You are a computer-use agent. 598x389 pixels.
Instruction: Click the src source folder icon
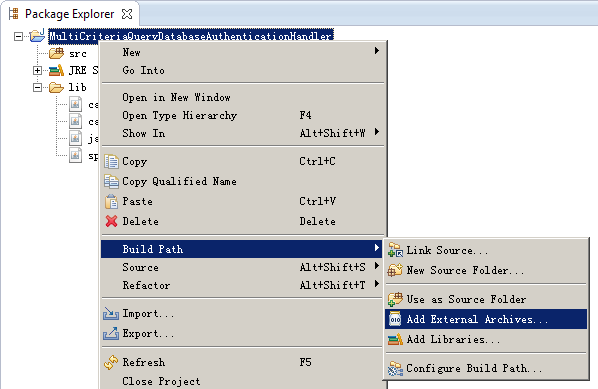pyautogui.click(x=57, y=53)
